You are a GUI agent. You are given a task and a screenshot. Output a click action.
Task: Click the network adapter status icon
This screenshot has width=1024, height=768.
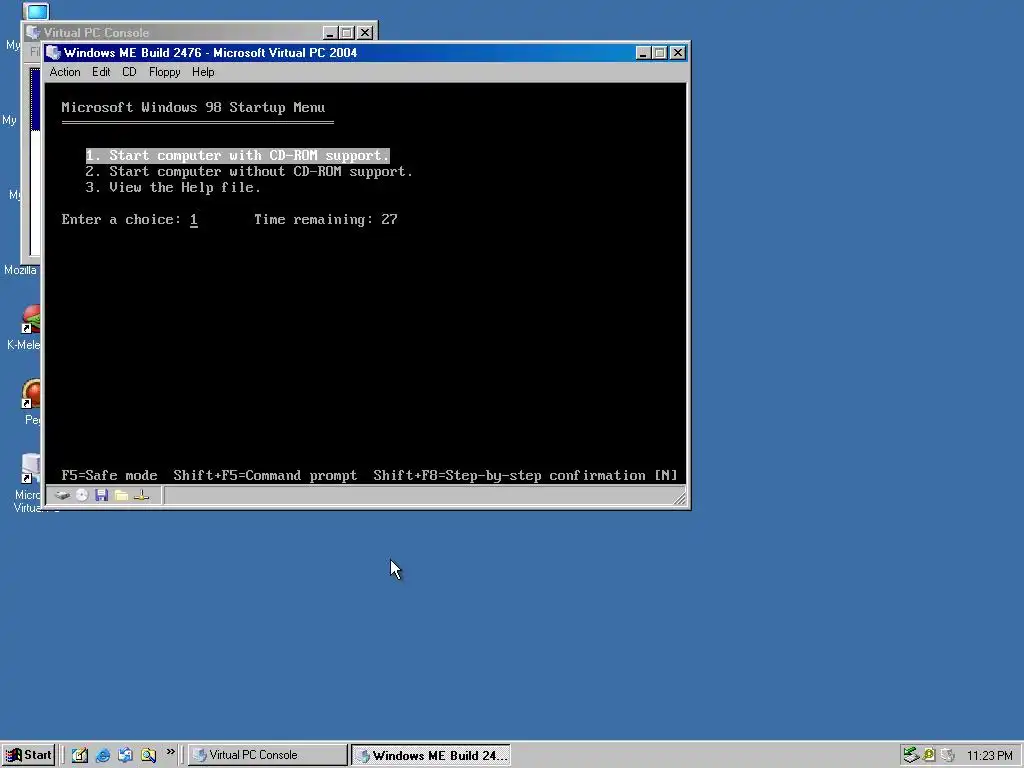click(x=141, y=496)
